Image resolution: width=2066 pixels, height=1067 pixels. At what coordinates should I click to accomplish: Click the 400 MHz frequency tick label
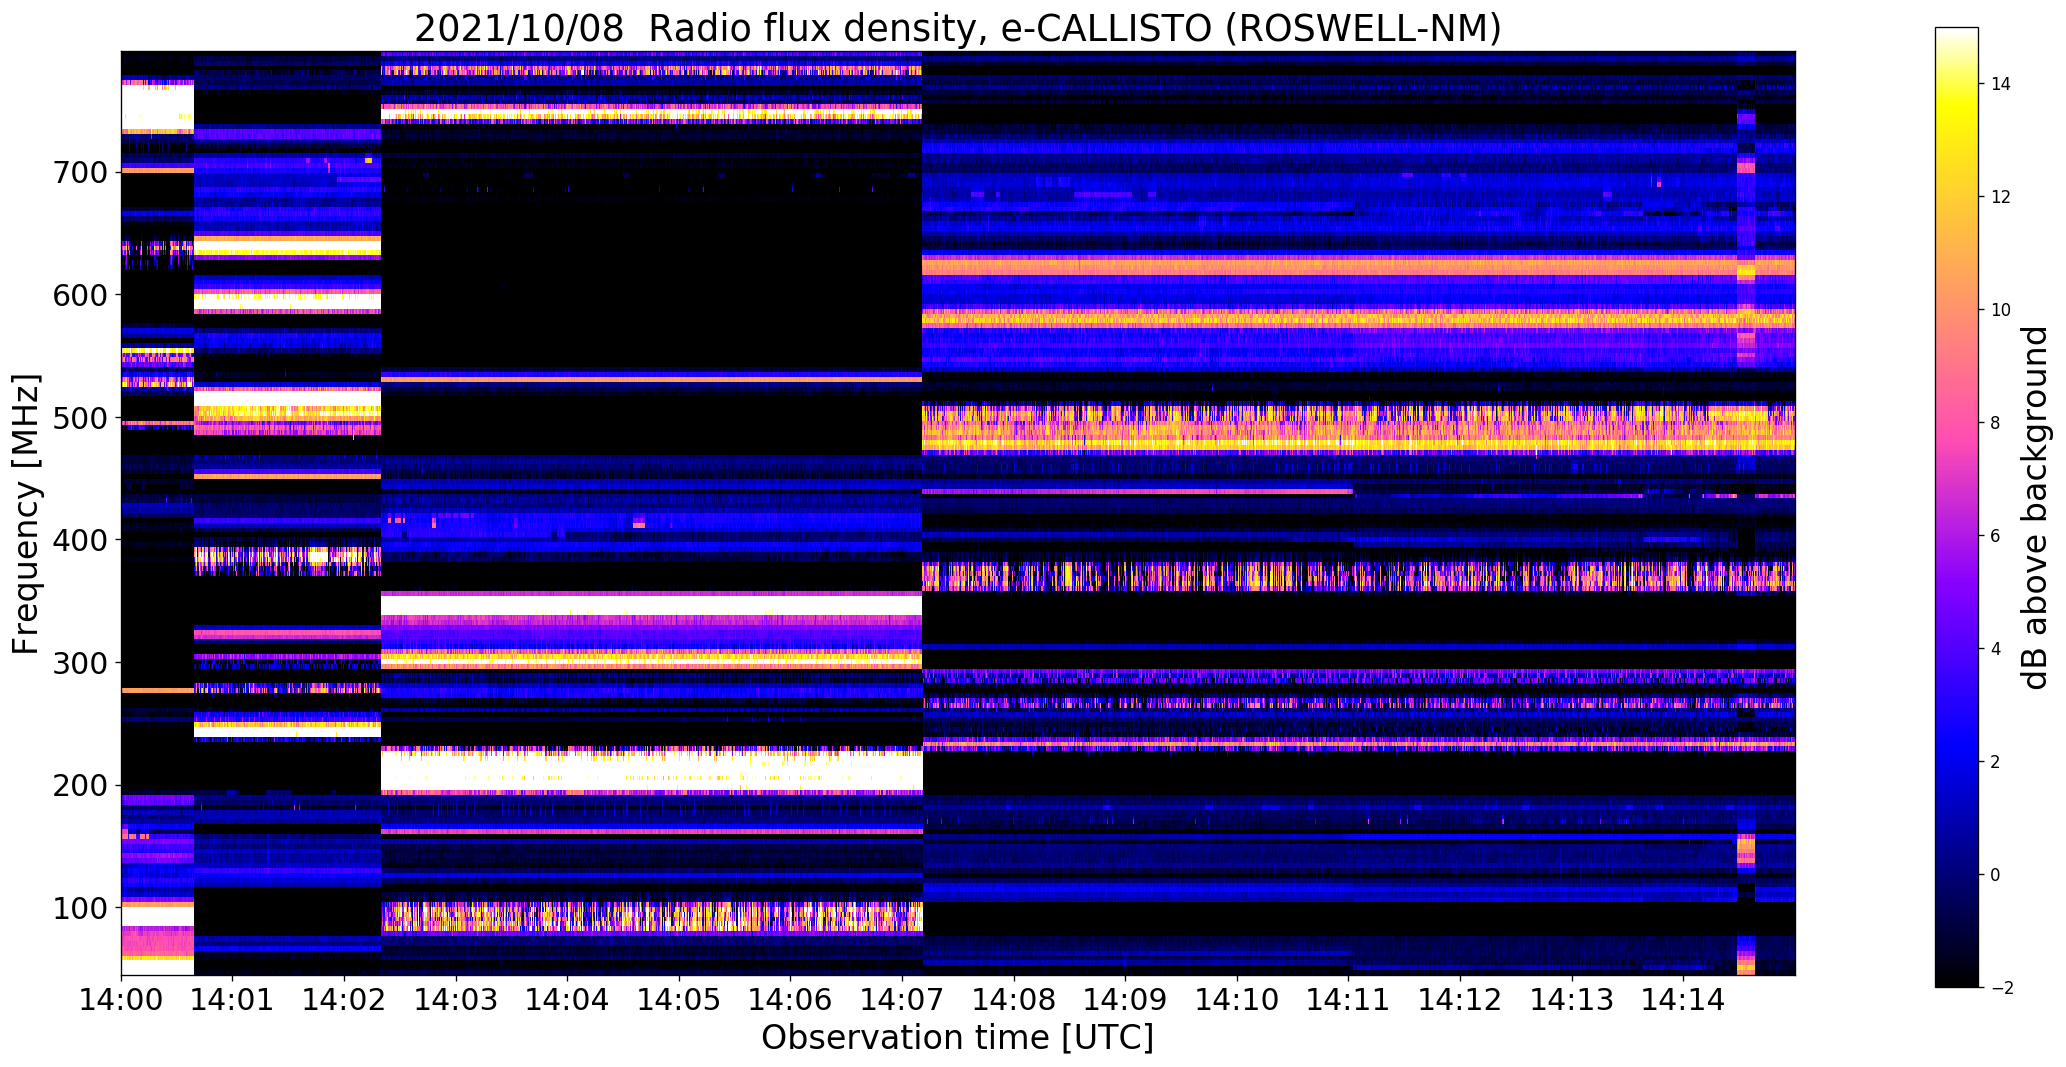78,540
